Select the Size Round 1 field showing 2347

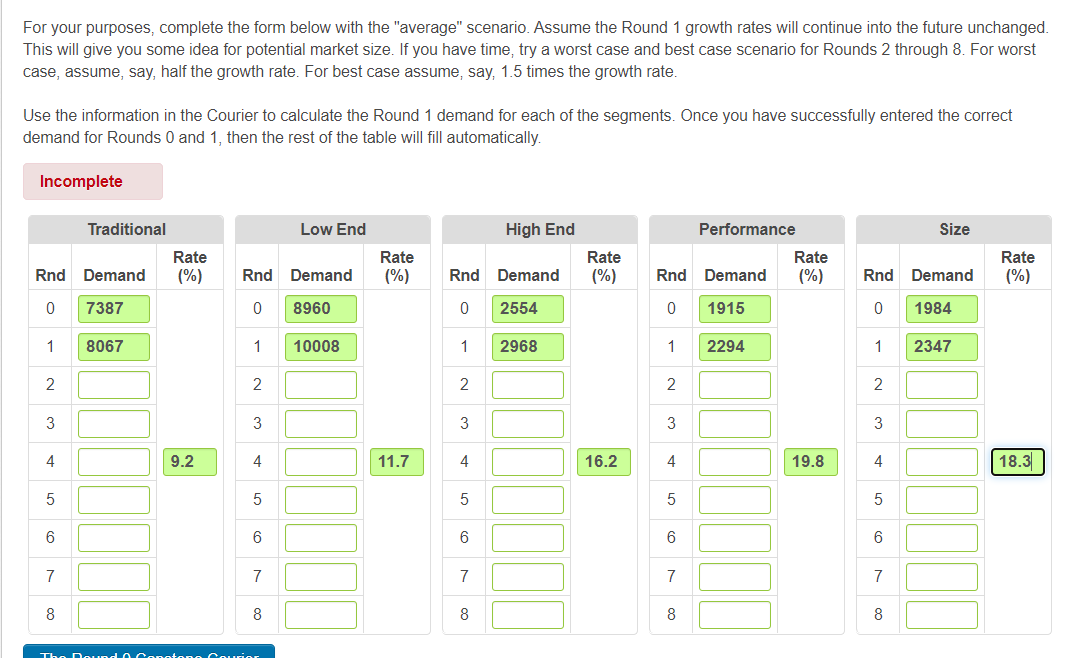(x=941, y=346)
